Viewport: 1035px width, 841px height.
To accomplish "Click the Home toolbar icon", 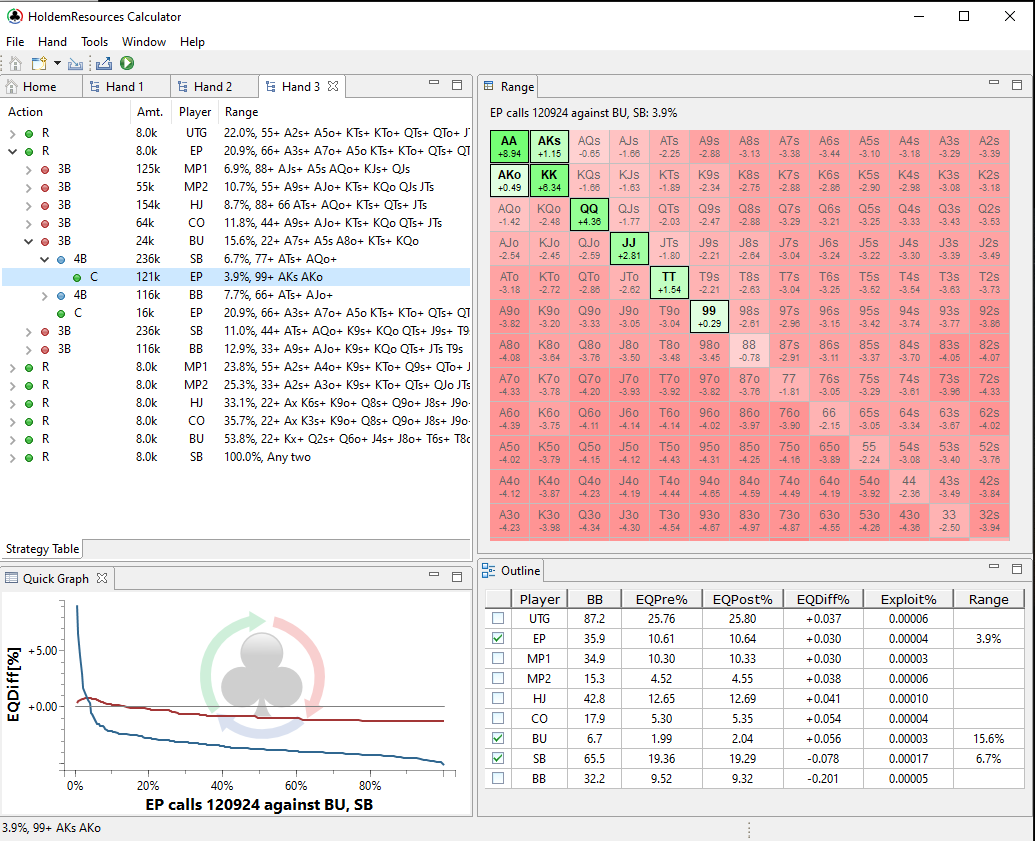I will point(15,63).
